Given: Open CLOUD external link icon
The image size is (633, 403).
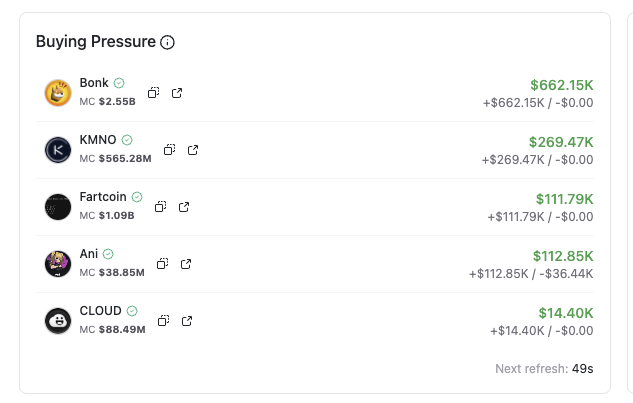Looking at the screenshot, I should [x=187, y=321].
